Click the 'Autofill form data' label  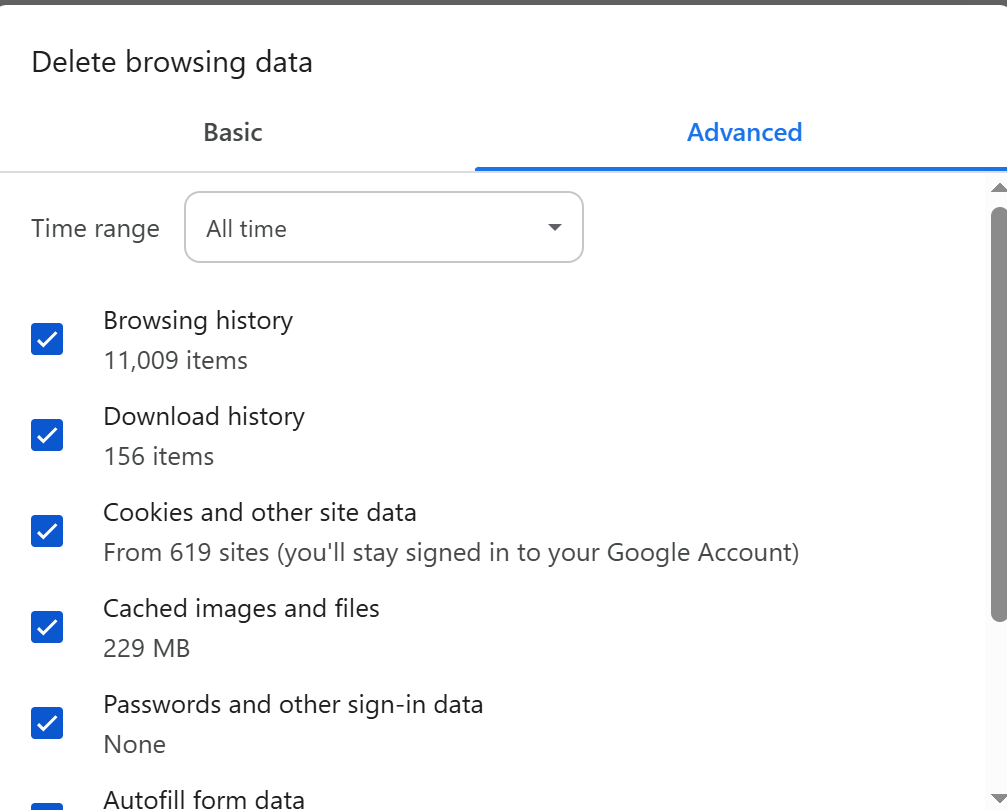(x=204, y=800)
